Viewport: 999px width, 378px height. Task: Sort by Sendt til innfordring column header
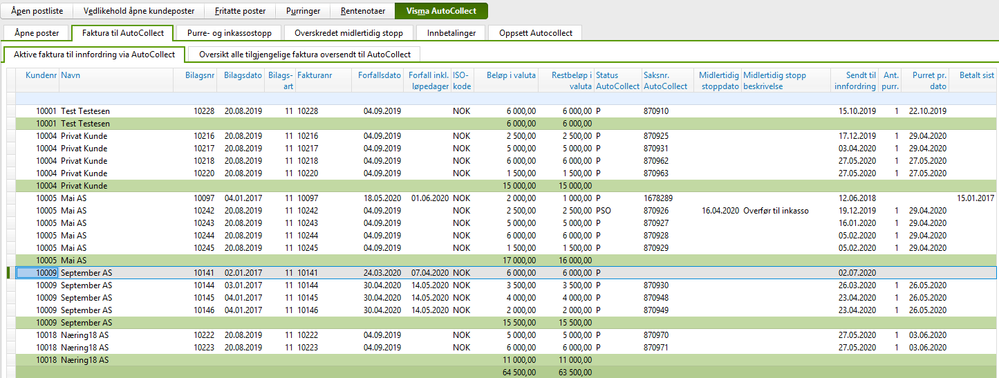[x=855, y=81]
